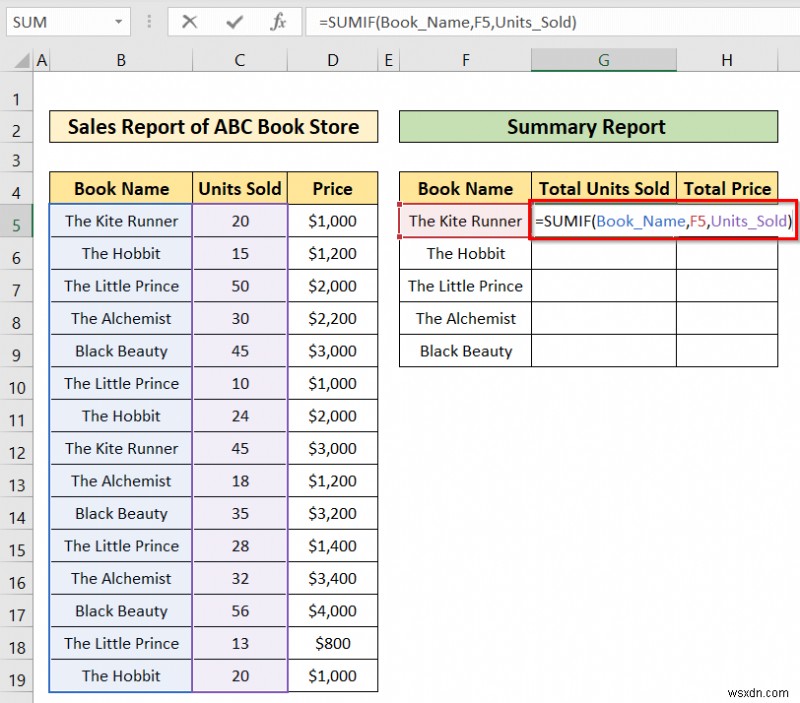
Task: Select the Black Beauty cell showing 56 units
Action: coord(239,611)
